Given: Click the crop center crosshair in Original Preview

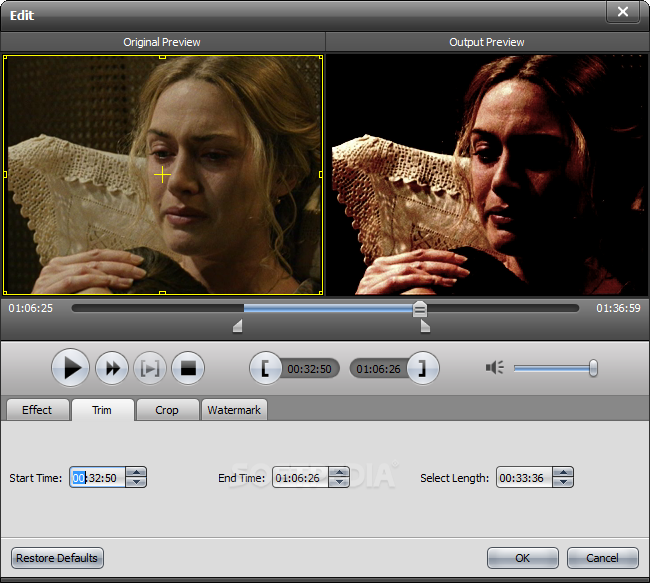Looking at the screenshot, I should (162, 175).
